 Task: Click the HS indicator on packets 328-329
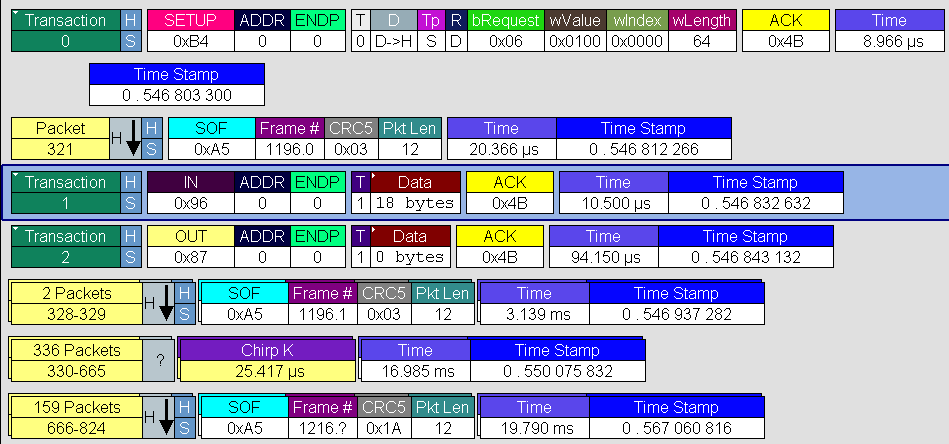[x=185, y=304]
